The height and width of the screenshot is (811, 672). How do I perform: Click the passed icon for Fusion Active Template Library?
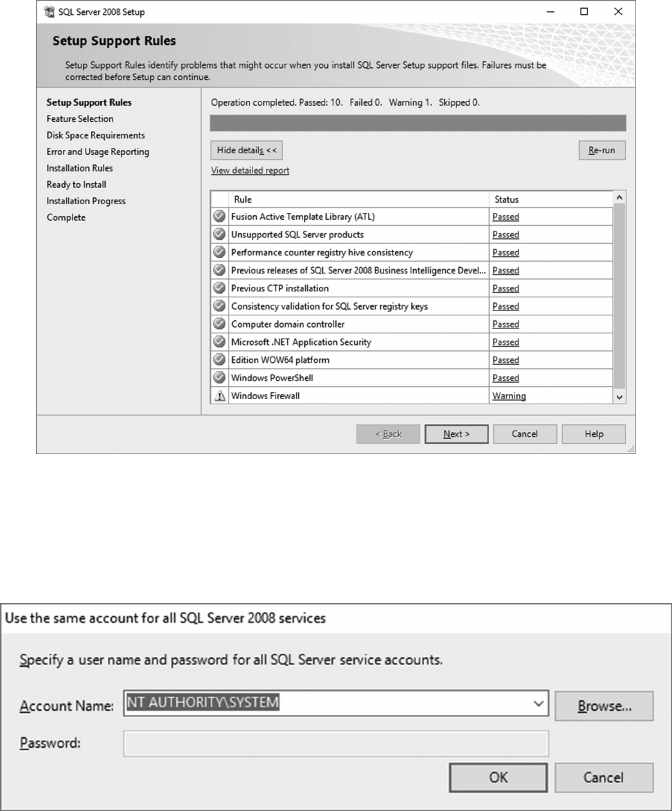[x=219, y=216]
